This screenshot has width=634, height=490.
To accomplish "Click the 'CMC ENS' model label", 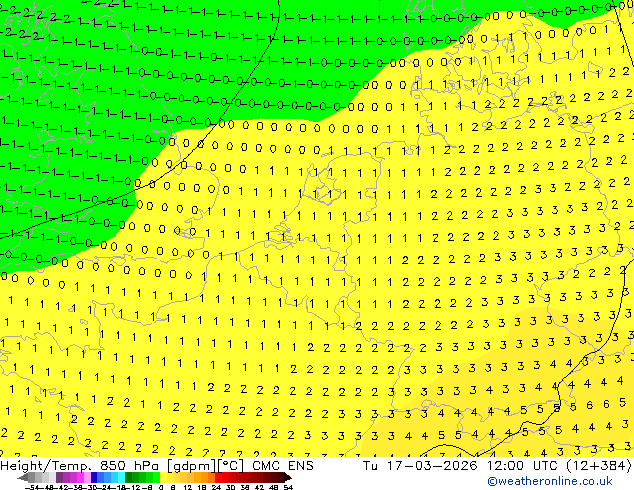I will (283, 466).
